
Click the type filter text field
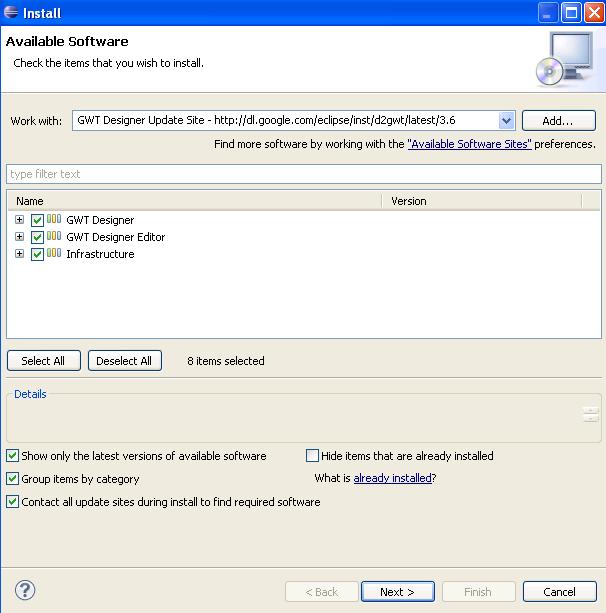304,174
